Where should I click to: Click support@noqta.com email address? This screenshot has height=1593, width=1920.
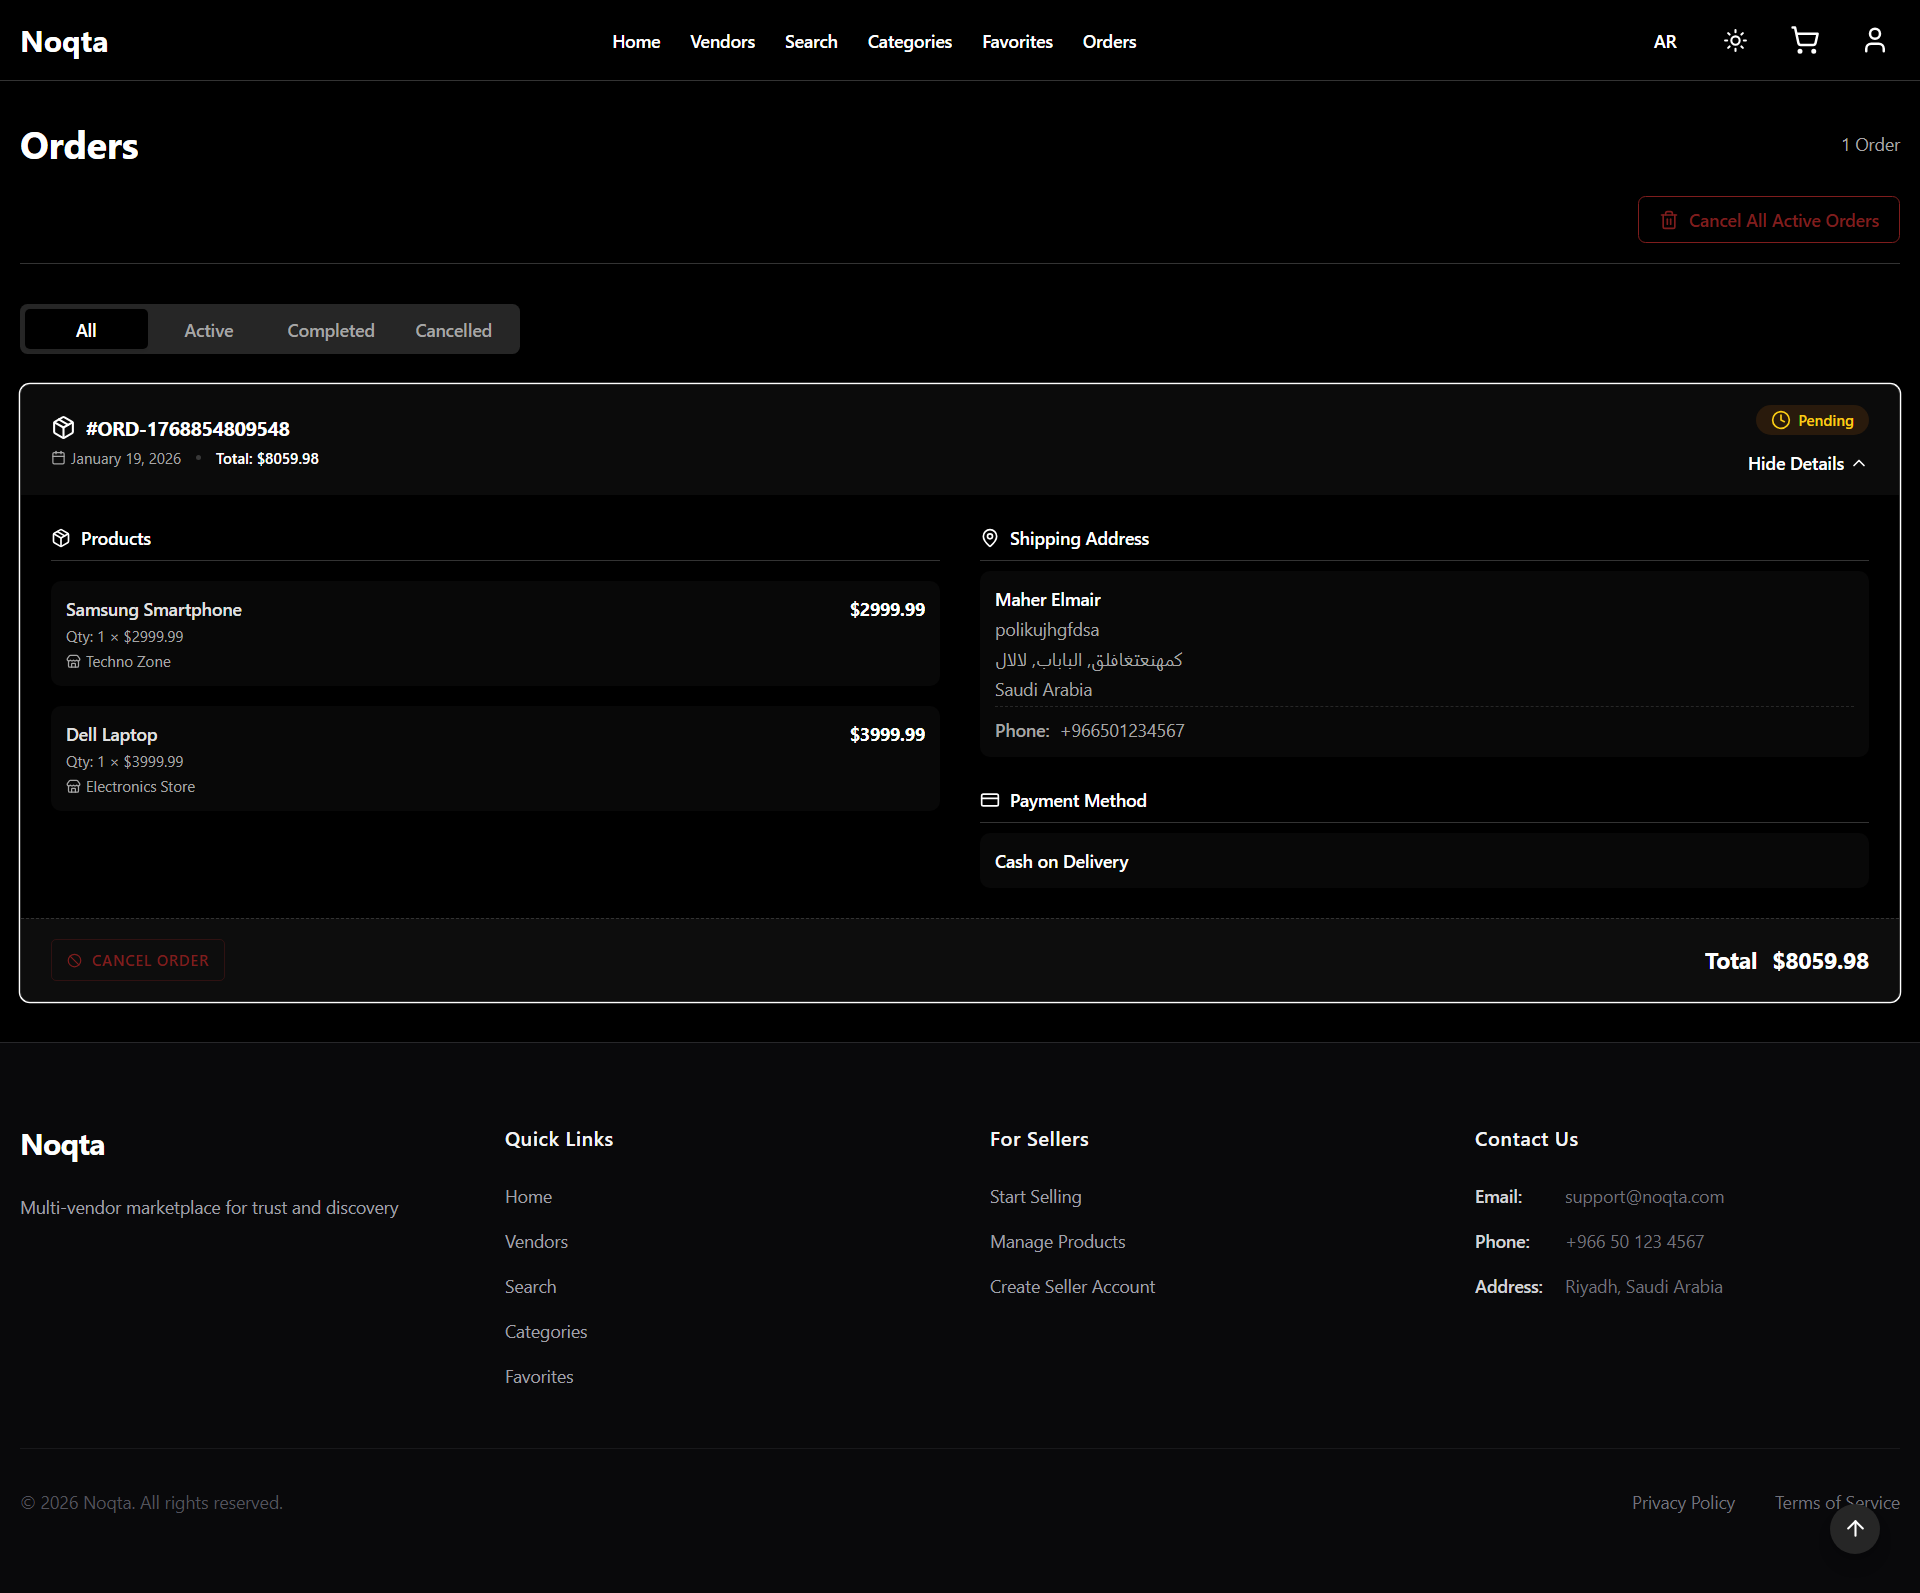tap(1644, 1197)
